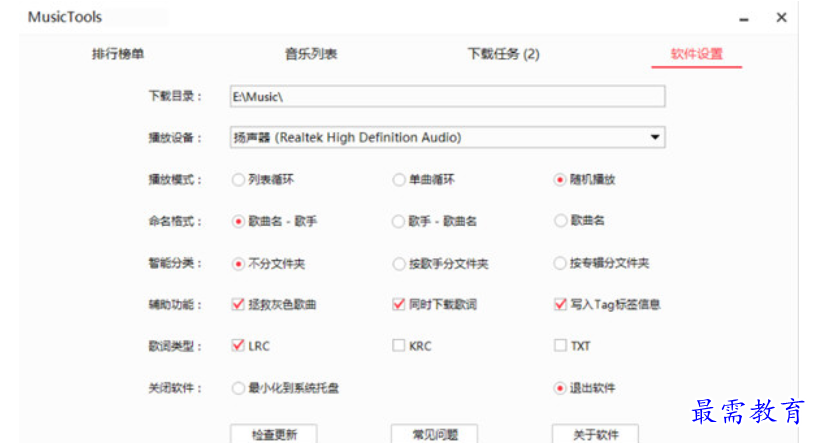The width and height of the screenshot is (813, 443).
Task: Uncheck the LRC lyrics type
Action: click(238, 345)
